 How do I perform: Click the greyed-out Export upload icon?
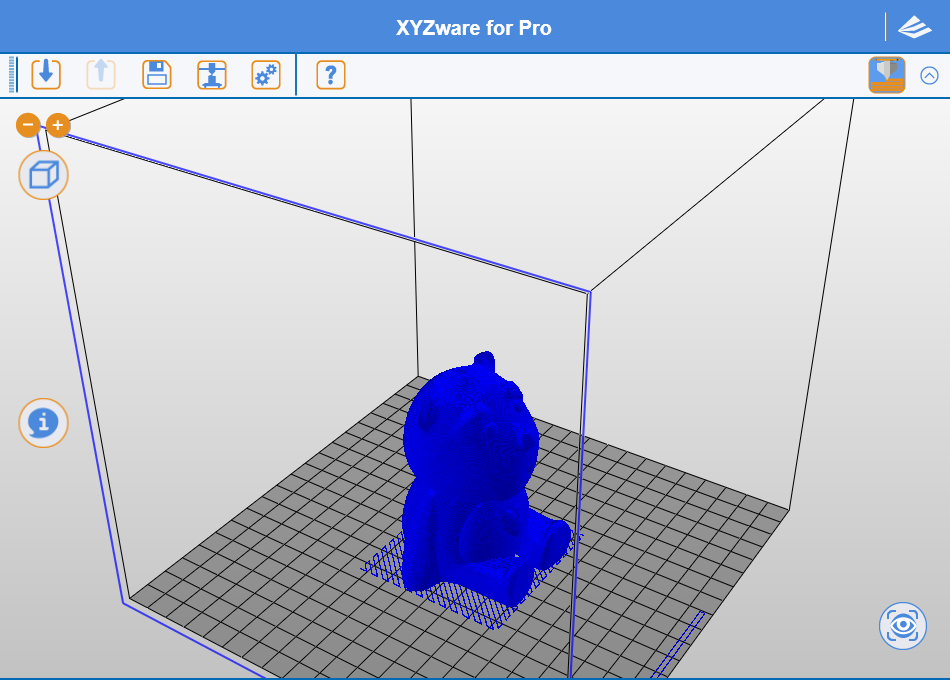pyautogui.click(x=101, y=75)
